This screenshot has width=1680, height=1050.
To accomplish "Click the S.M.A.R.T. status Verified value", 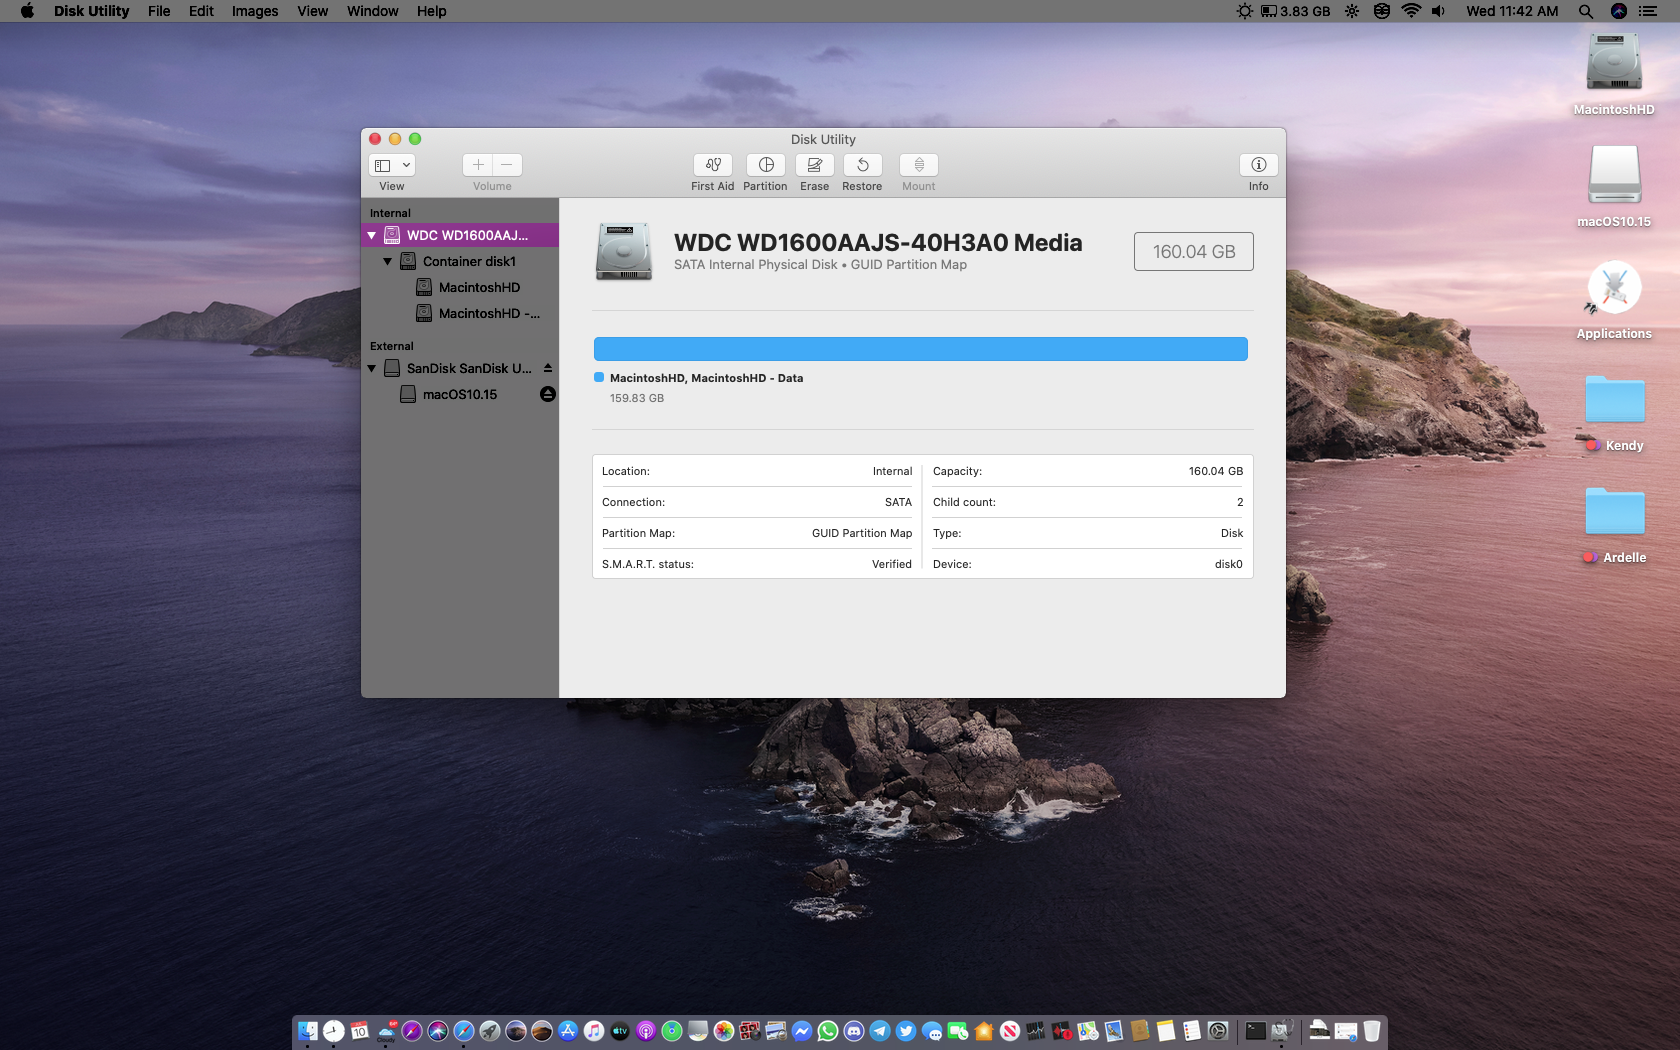I will [x=892, y=564].
